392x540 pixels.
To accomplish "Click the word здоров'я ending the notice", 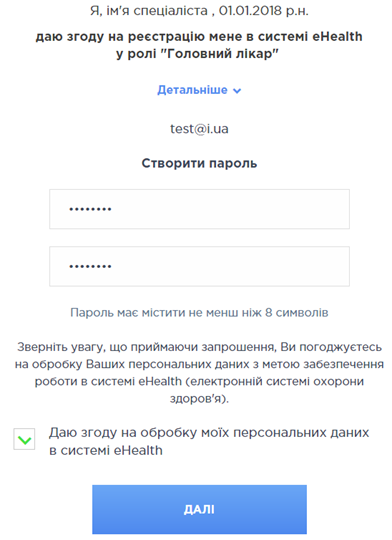I will tap(199, 398).
